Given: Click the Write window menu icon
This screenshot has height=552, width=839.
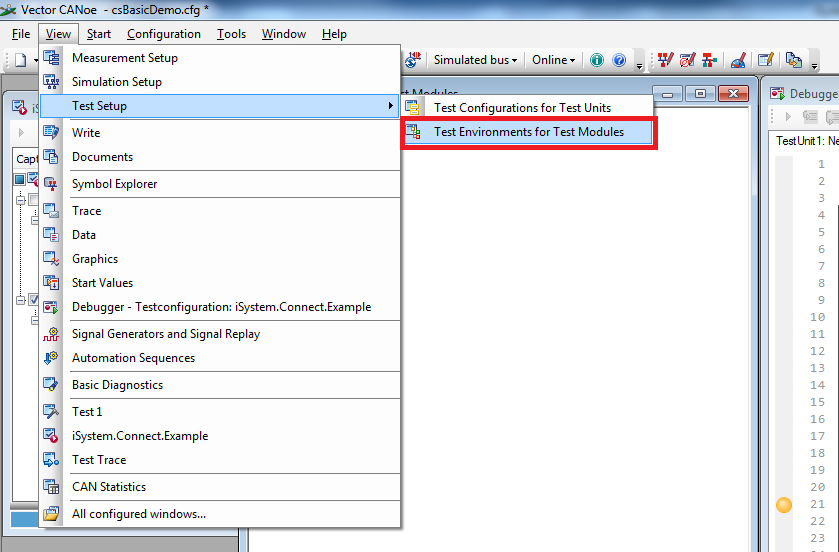Looking at the screenshot, I should [51, 133].
